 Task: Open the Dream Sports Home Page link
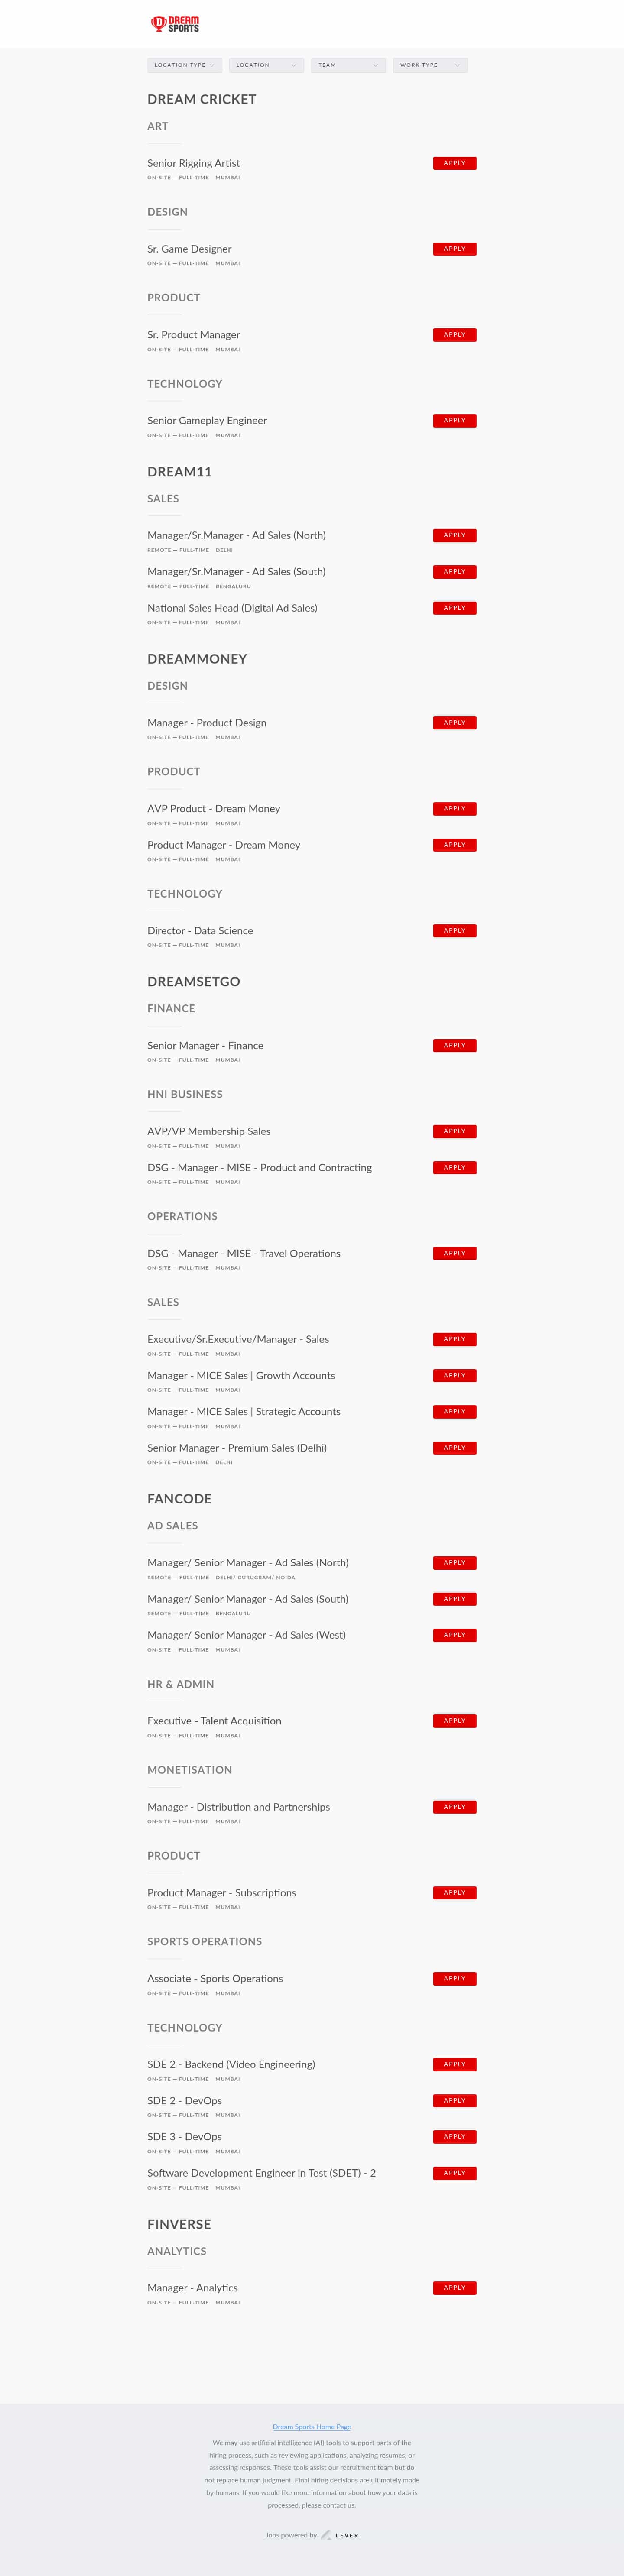coord(312,2426)
